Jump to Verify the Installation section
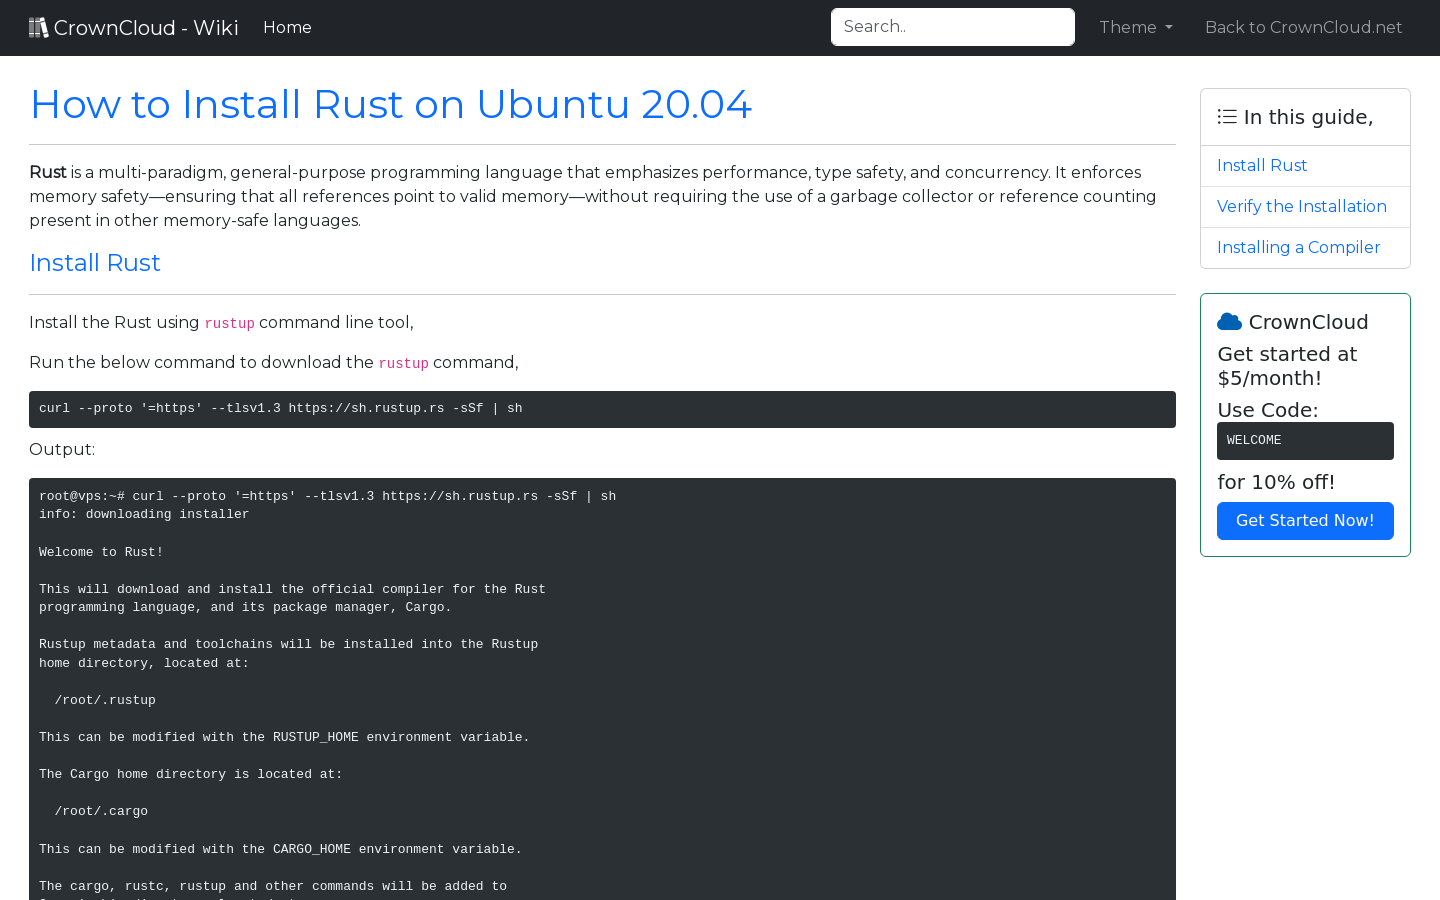Viewport: 1440px width, 900px height. pos(1302,207)
